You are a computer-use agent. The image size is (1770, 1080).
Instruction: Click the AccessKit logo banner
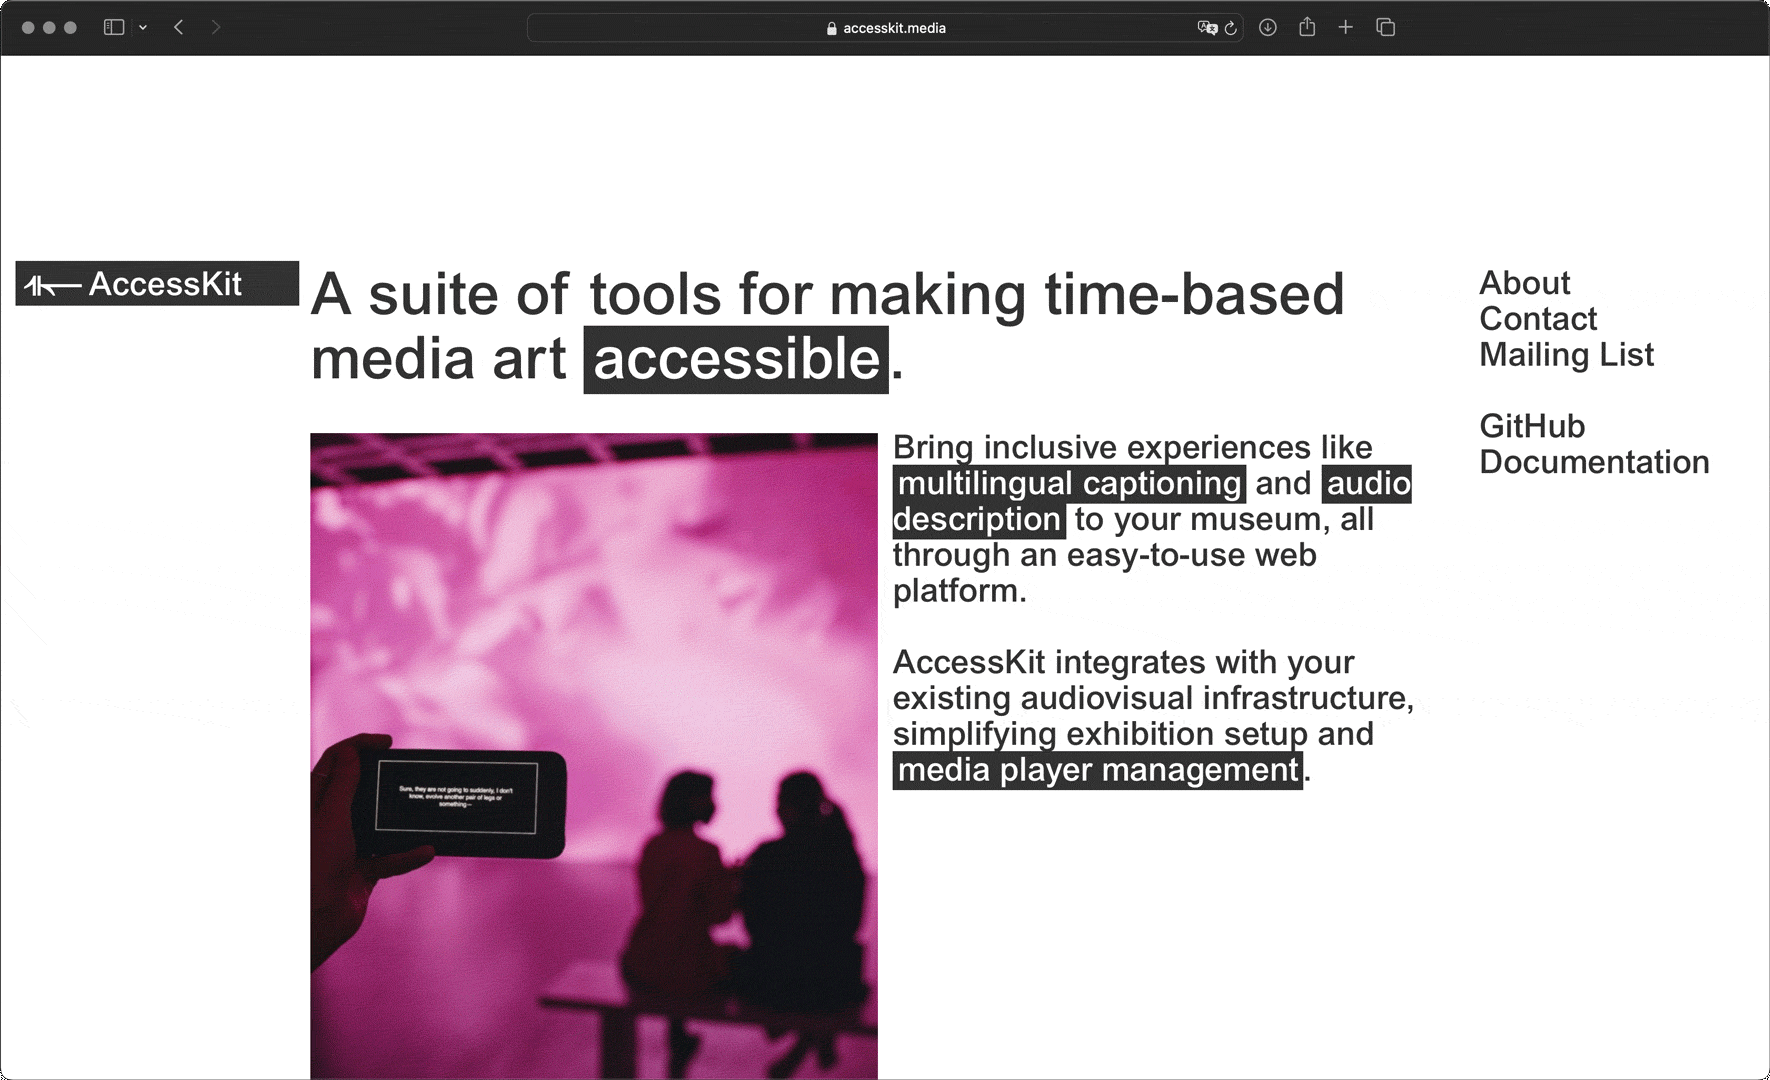pos(157,284)
